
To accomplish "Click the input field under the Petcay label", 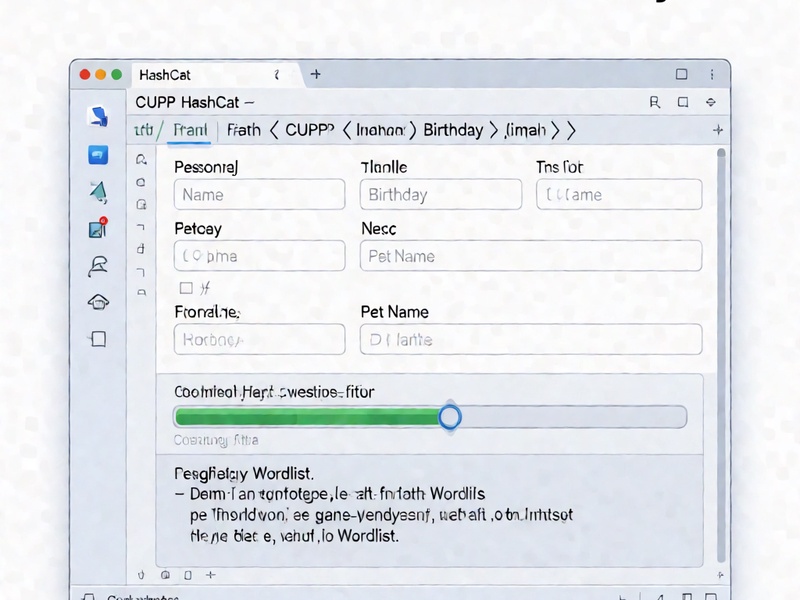I will point(259,256).
